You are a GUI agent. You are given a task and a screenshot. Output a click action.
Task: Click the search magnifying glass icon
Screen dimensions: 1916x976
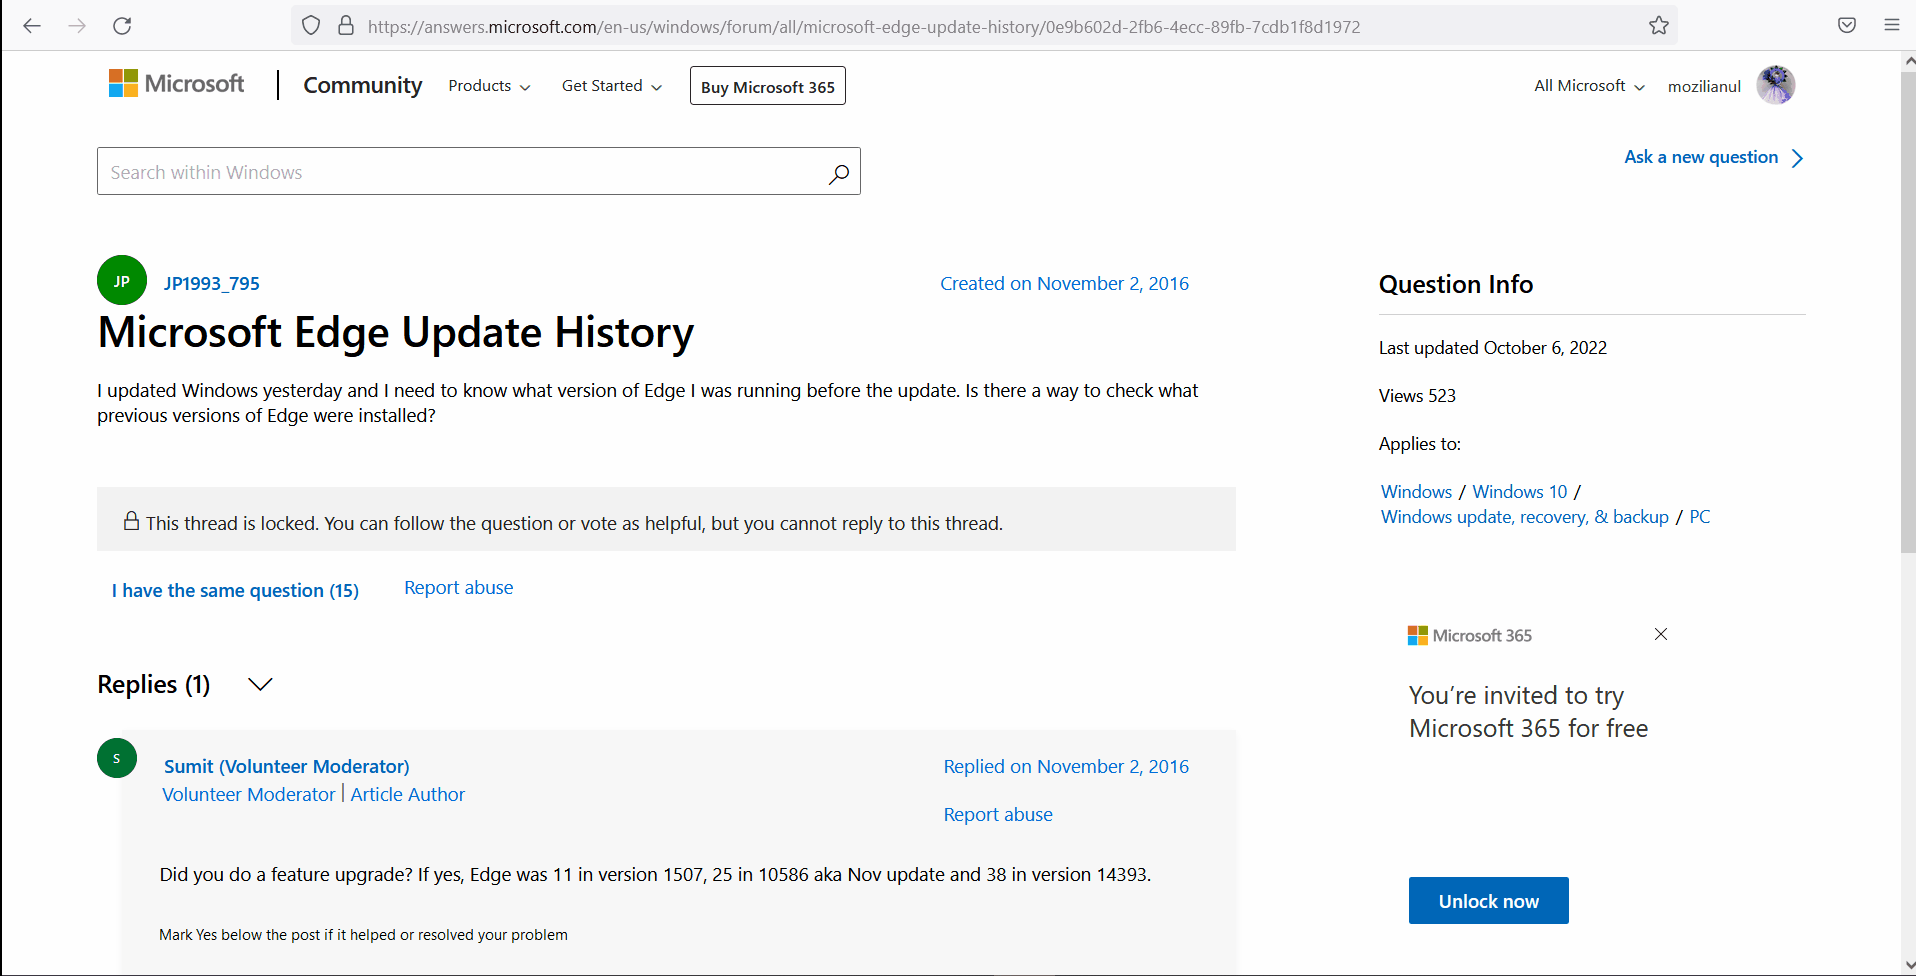pos(838,172)
